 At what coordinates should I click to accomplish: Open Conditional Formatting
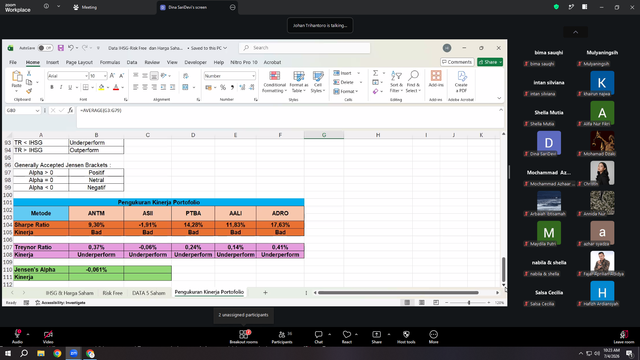tap(274, 82)
